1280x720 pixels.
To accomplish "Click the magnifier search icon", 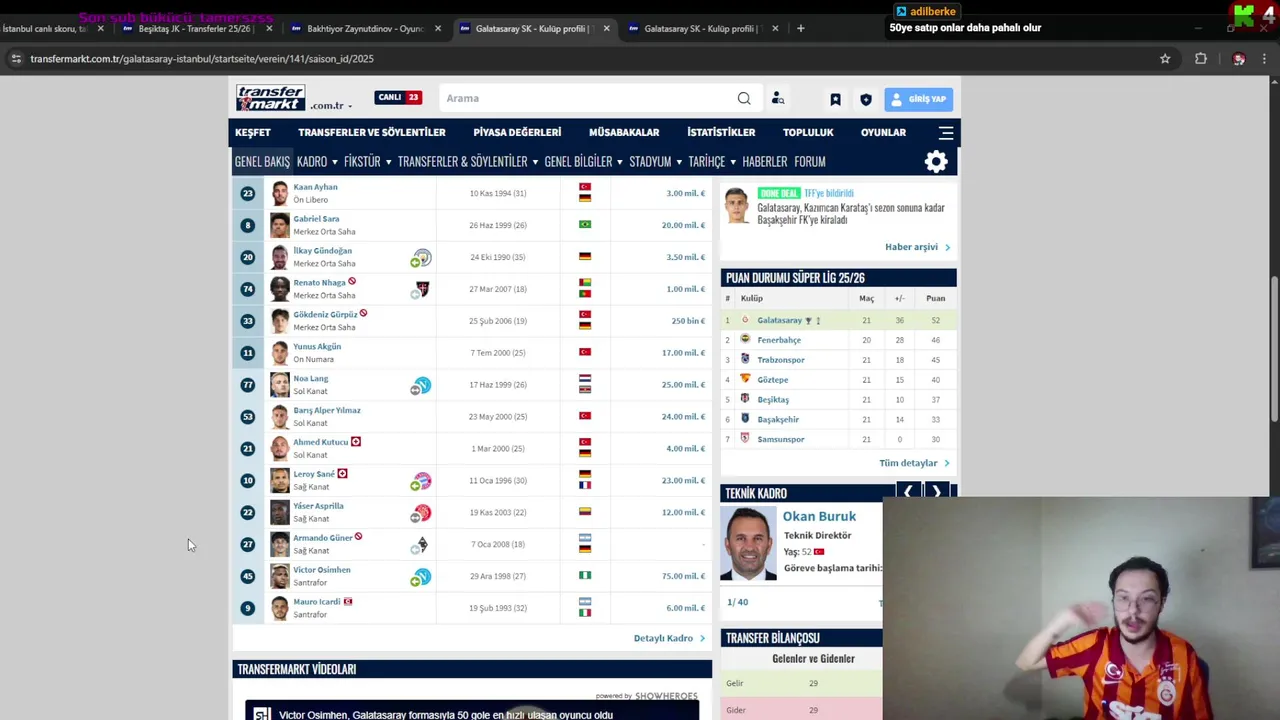I will point(744,98).
